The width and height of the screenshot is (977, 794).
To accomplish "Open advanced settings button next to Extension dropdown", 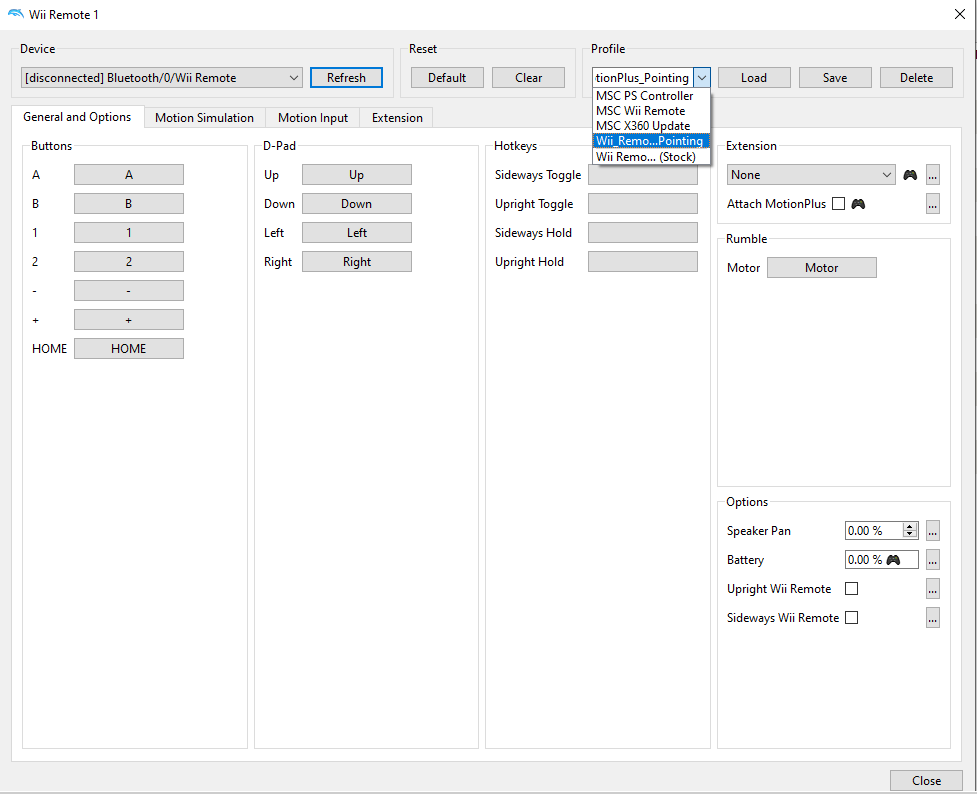I will point(932,175).
